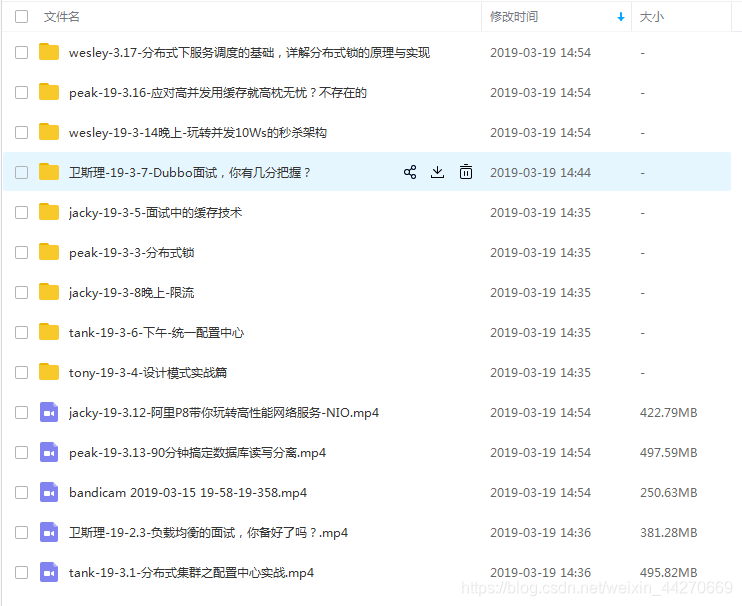The width and height of the screenshot is (742, 606).
Task: Check the box for jacky-19-3-5 folder
Action: tap(21, 212)
